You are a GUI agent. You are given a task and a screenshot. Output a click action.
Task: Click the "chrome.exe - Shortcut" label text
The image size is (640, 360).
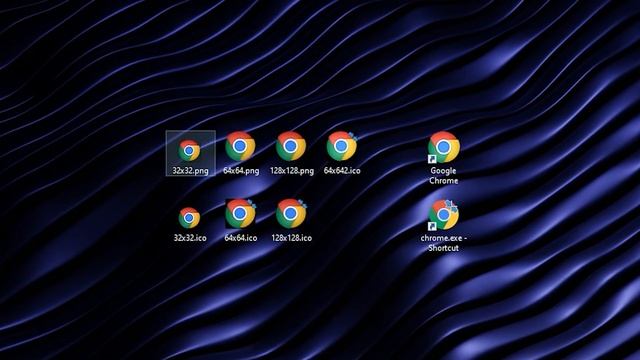pyautogui.click(x=444, y=243)
